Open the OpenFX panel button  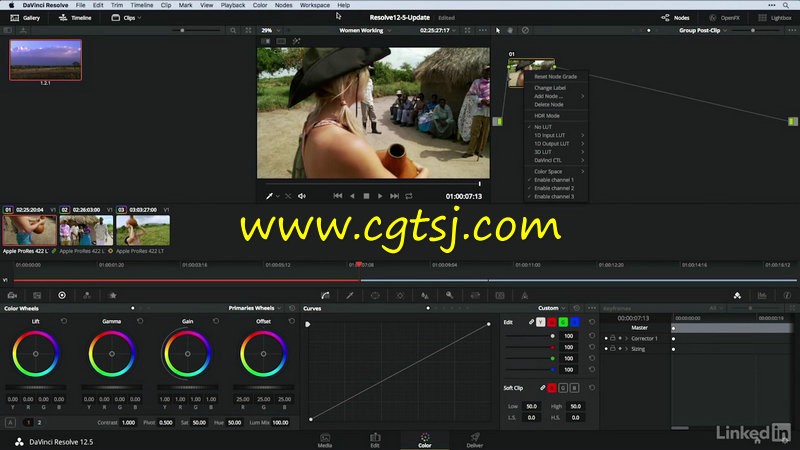724,18
